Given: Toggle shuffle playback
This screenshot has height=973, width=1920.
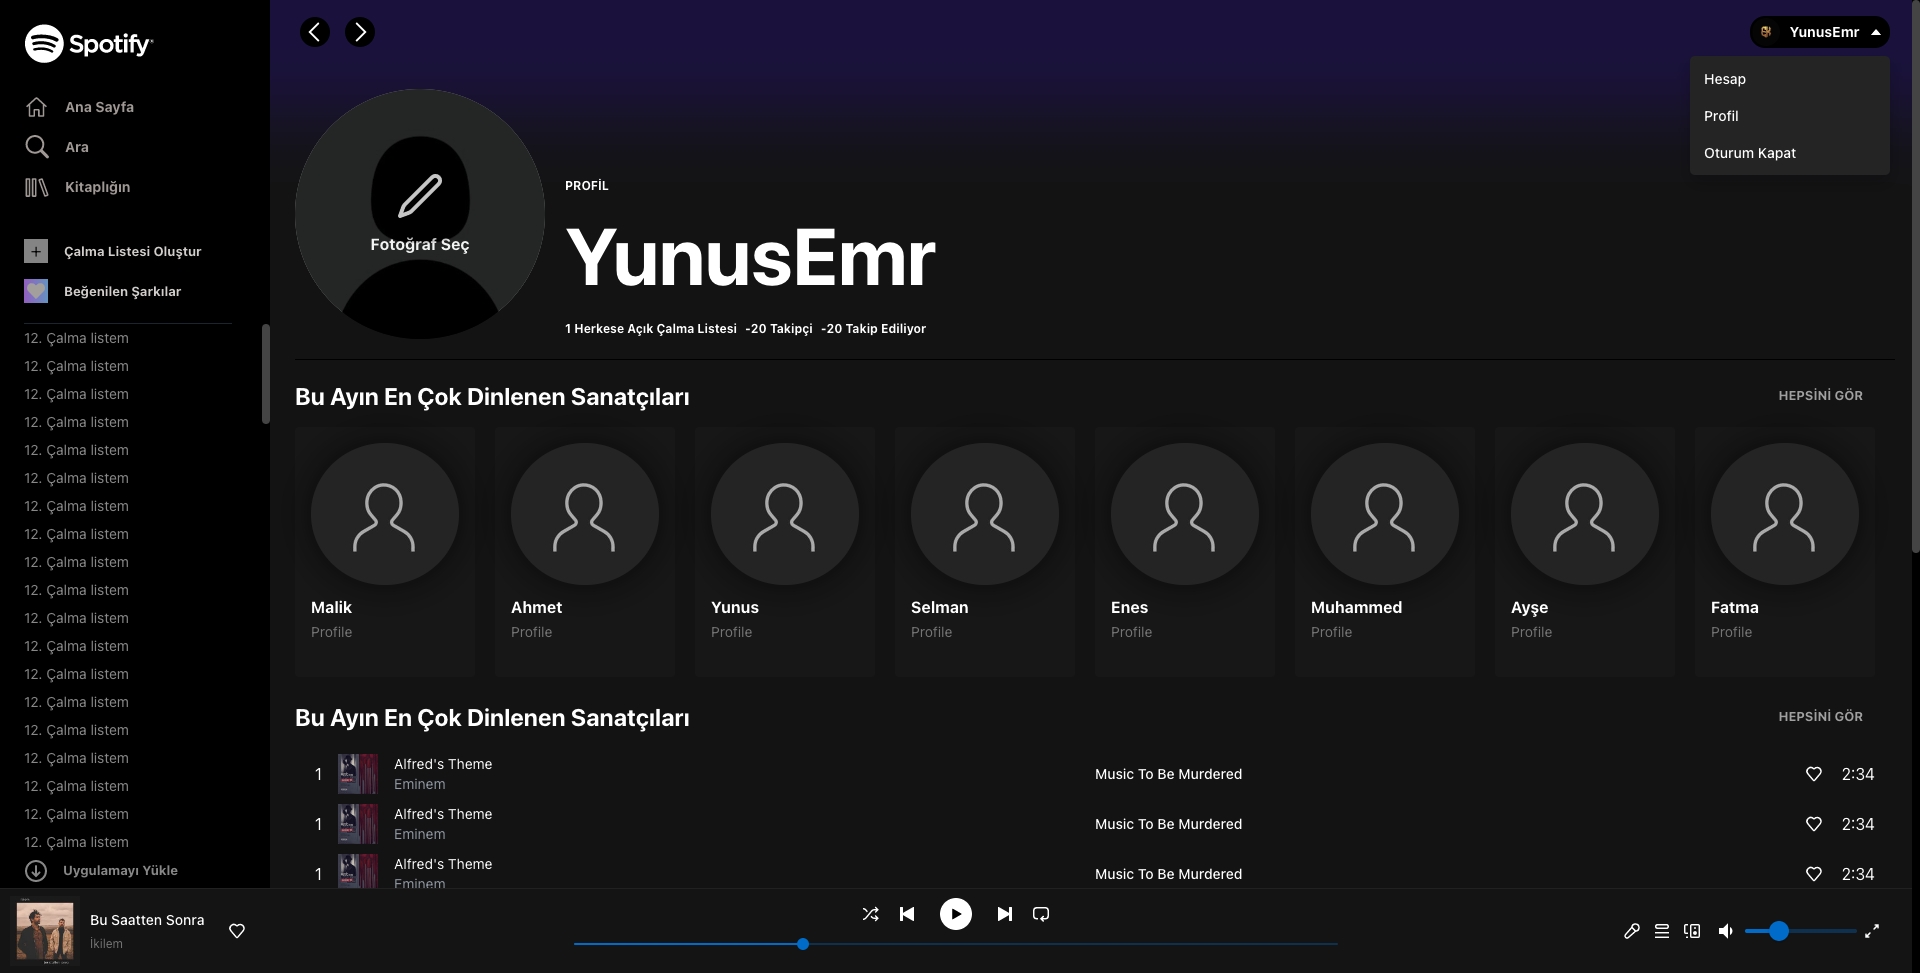Looking at the screenshot, I should point(871,914).
